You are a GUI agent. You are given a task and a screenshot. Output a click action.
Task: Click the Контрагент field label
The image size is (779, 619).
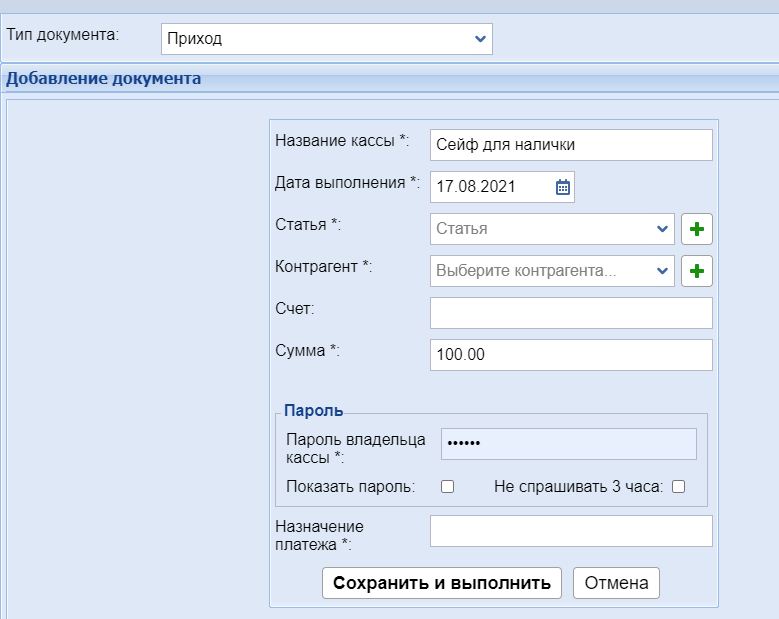click(x=323, y=267)
